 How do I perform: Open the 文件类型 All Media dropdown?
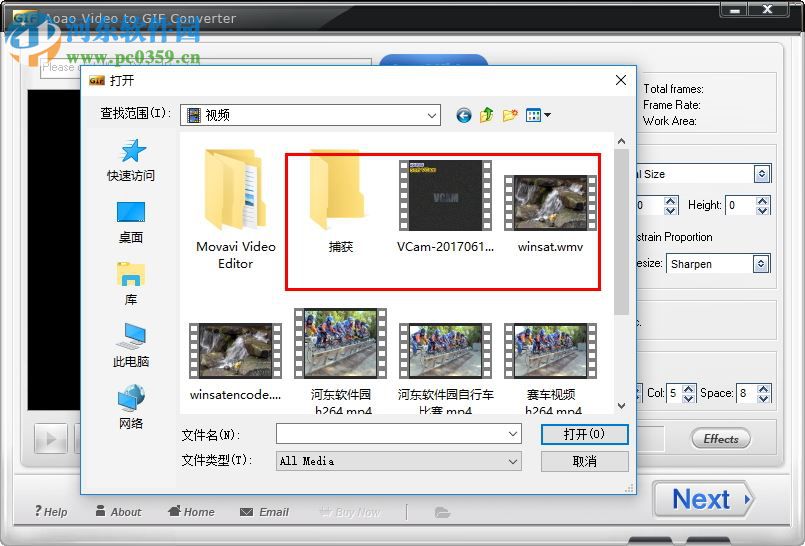tap(399, 461)
